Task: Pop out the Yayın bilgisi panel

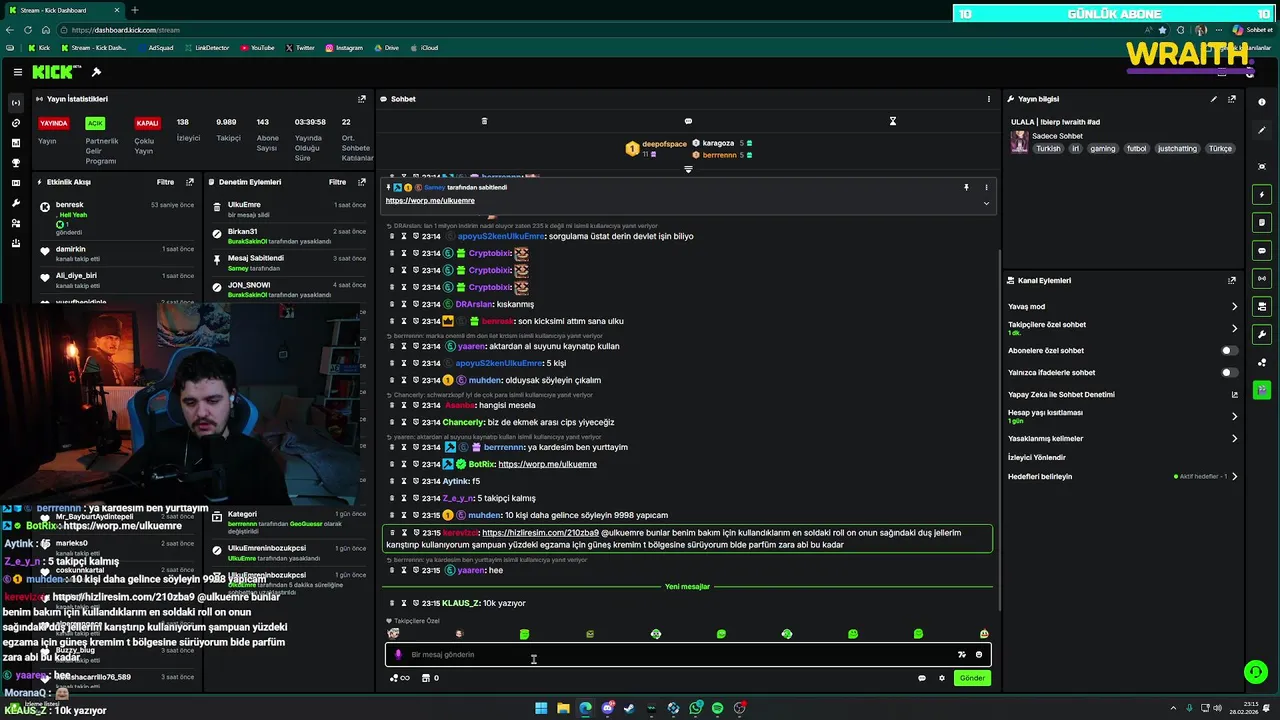Action: pyautogui.click(x=1232, y=99)
